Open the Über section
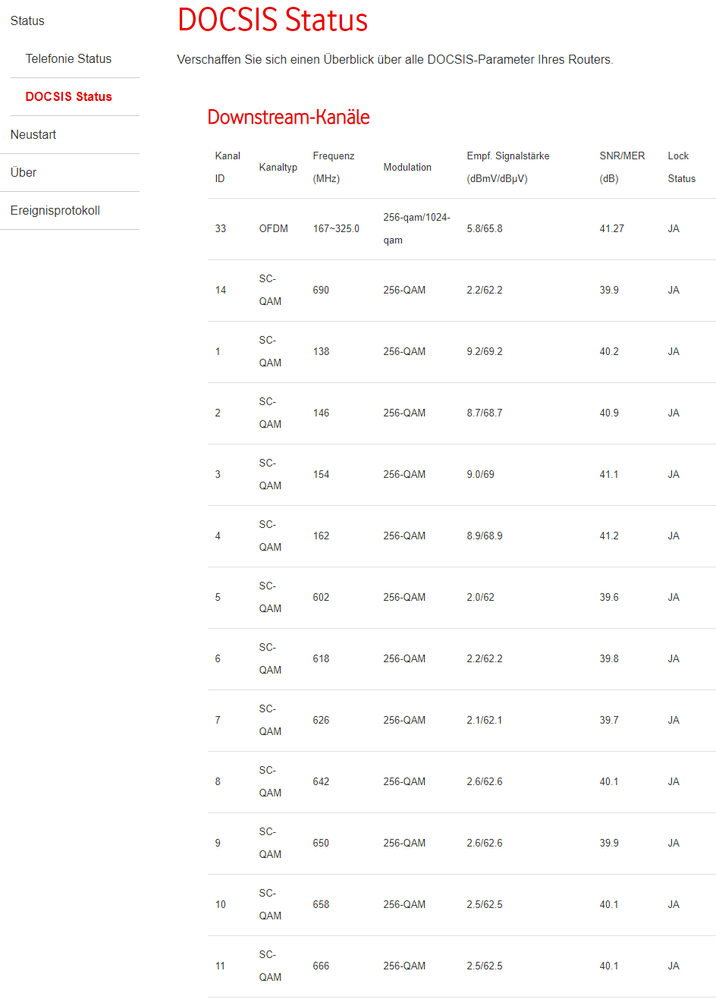716x999 pixels. (23, 173)
